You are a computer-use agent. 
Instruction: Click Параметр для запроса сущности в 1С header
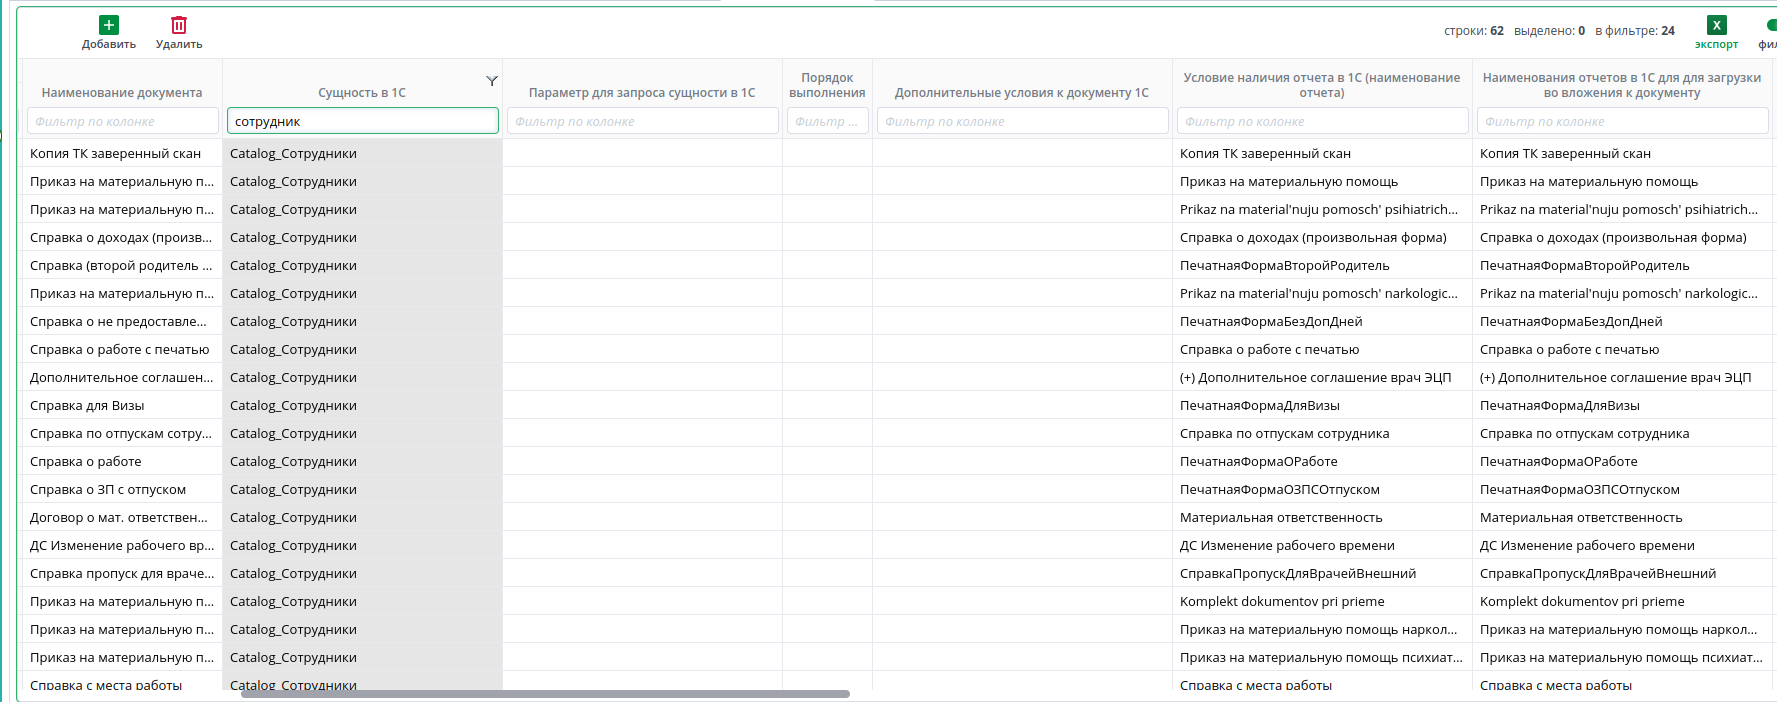(642, 93)
